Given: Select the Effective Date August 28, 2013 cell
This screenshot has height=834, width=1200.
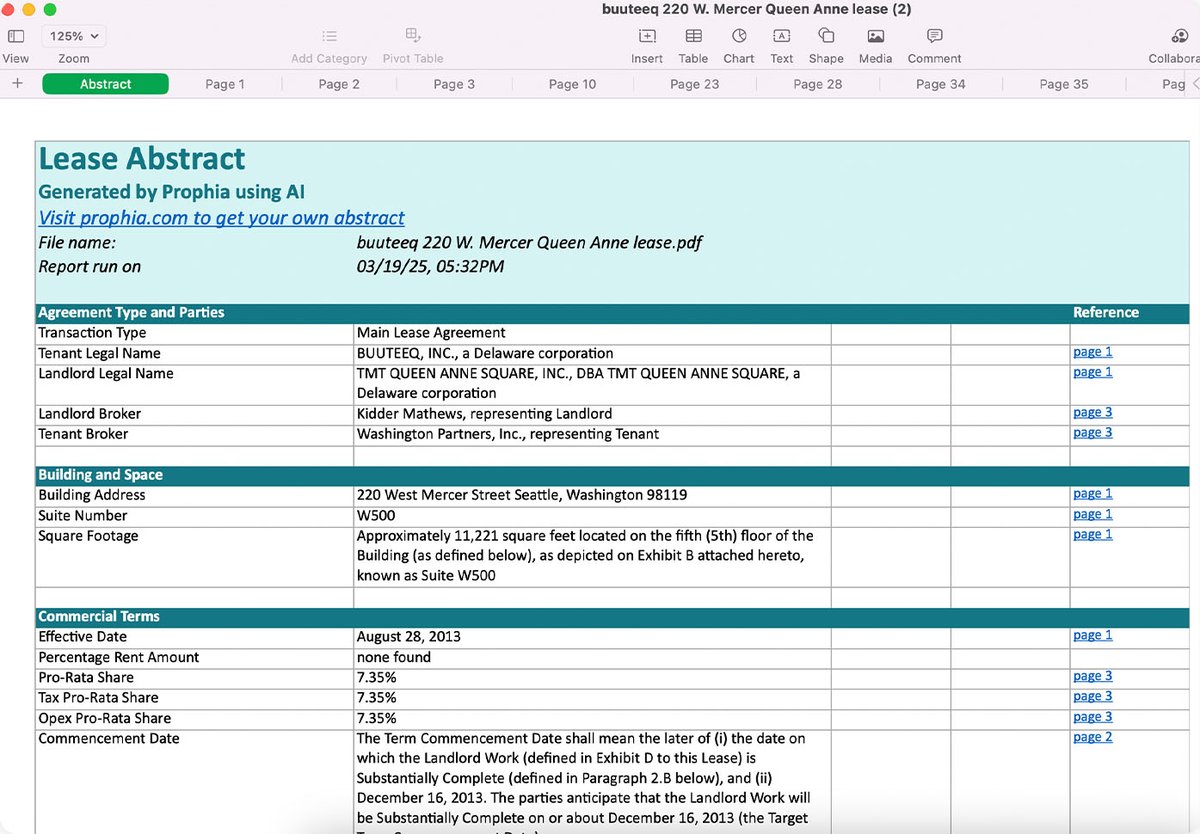Looking at the screenshot, I should click(592, 637).
